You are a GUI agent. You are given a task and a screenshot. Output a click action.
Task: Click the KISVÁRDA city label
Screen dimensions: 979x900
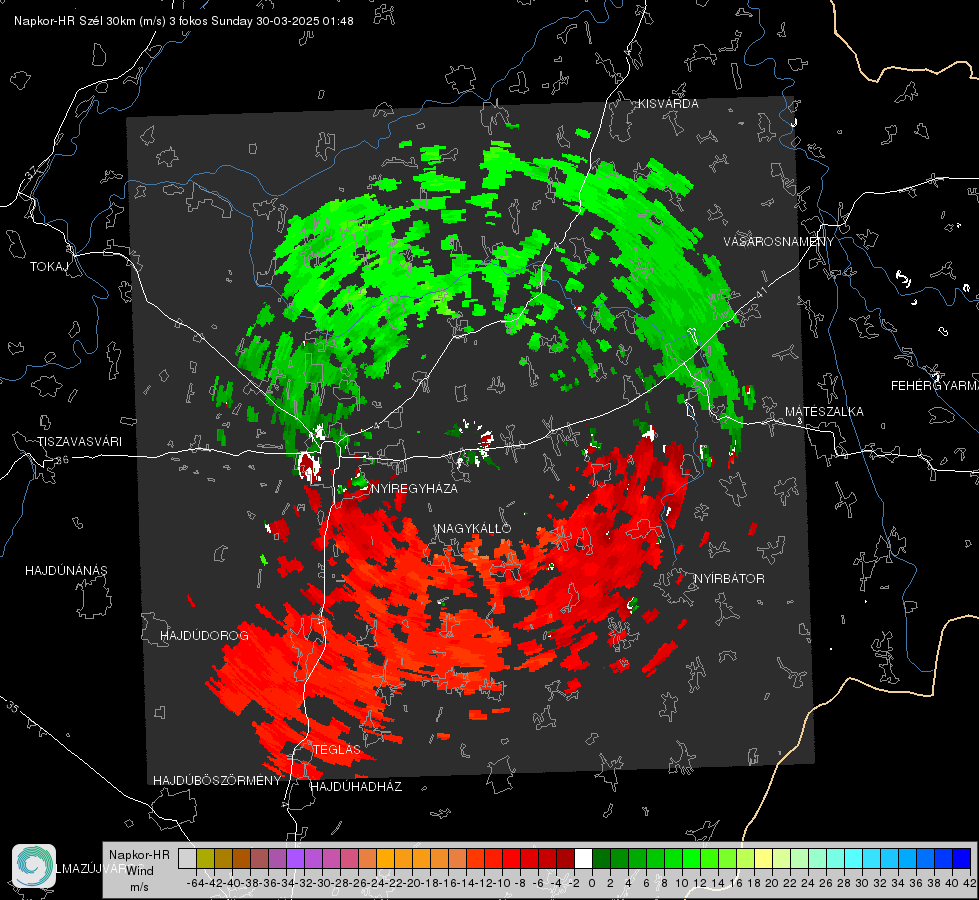[668, 104]
